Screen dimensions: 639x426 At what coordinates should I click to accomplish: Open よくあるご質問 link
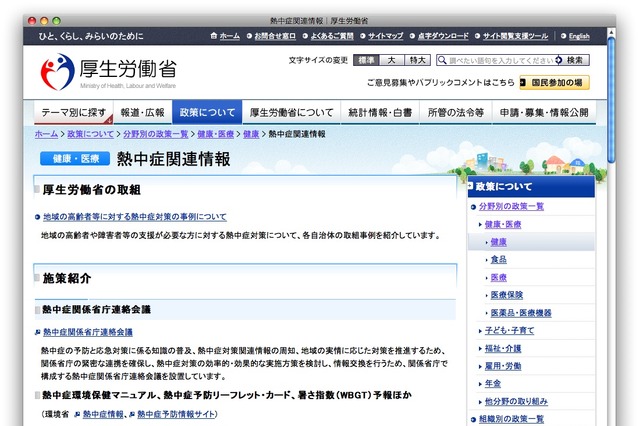click(x=332, y=36)
